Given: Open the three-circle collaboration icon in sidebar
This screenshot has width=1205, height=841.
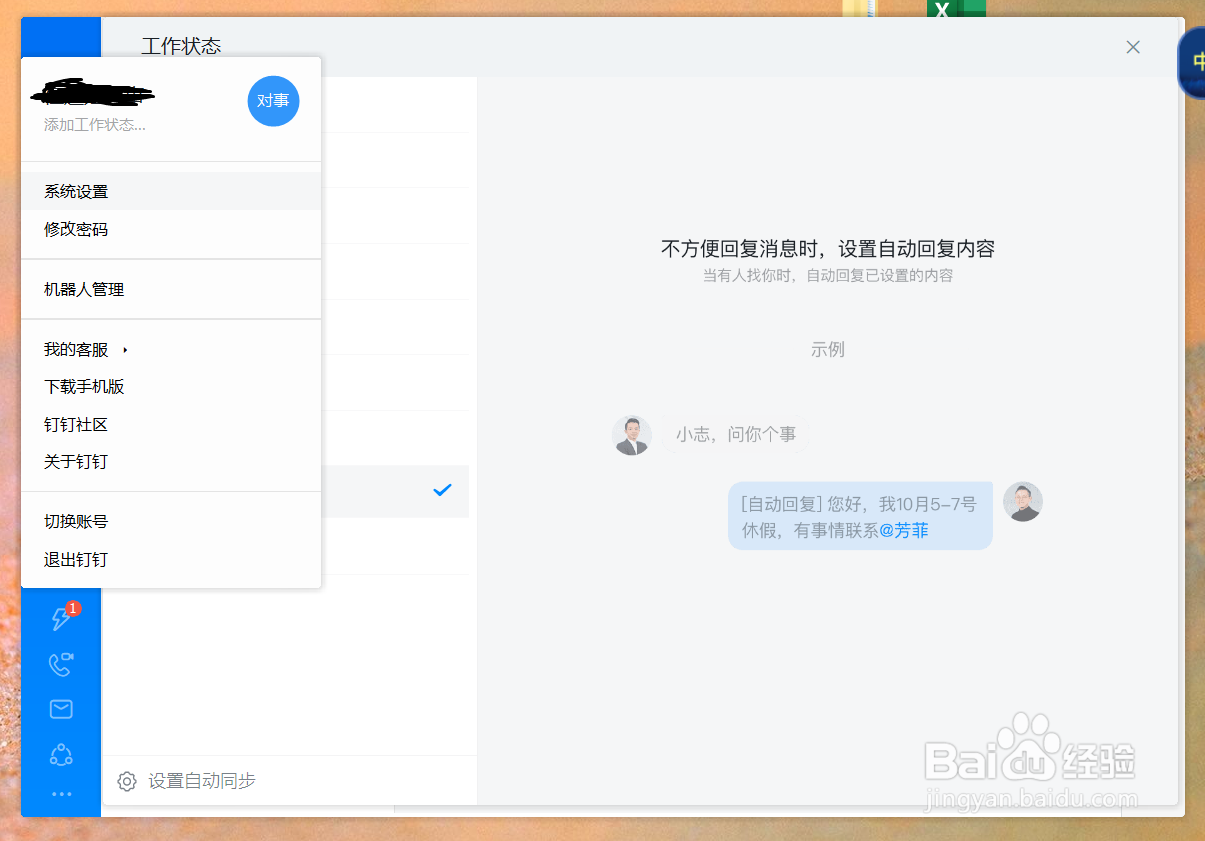Looking at the screenshot, I should pyautogui.click(x=61, y=754).
